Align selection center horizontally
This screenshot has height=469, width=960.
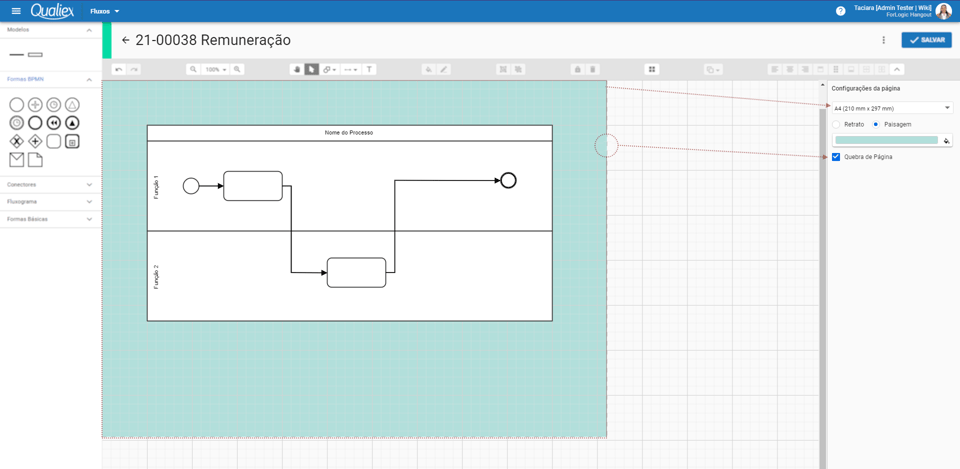tap(790, 70)
